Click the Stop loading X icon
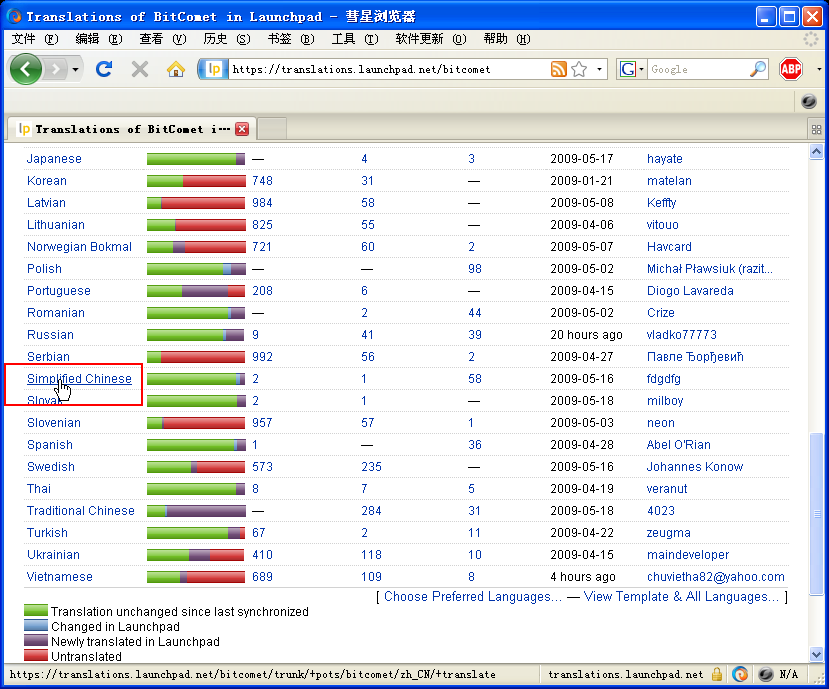The image size is (829, 689). (140, 69)
